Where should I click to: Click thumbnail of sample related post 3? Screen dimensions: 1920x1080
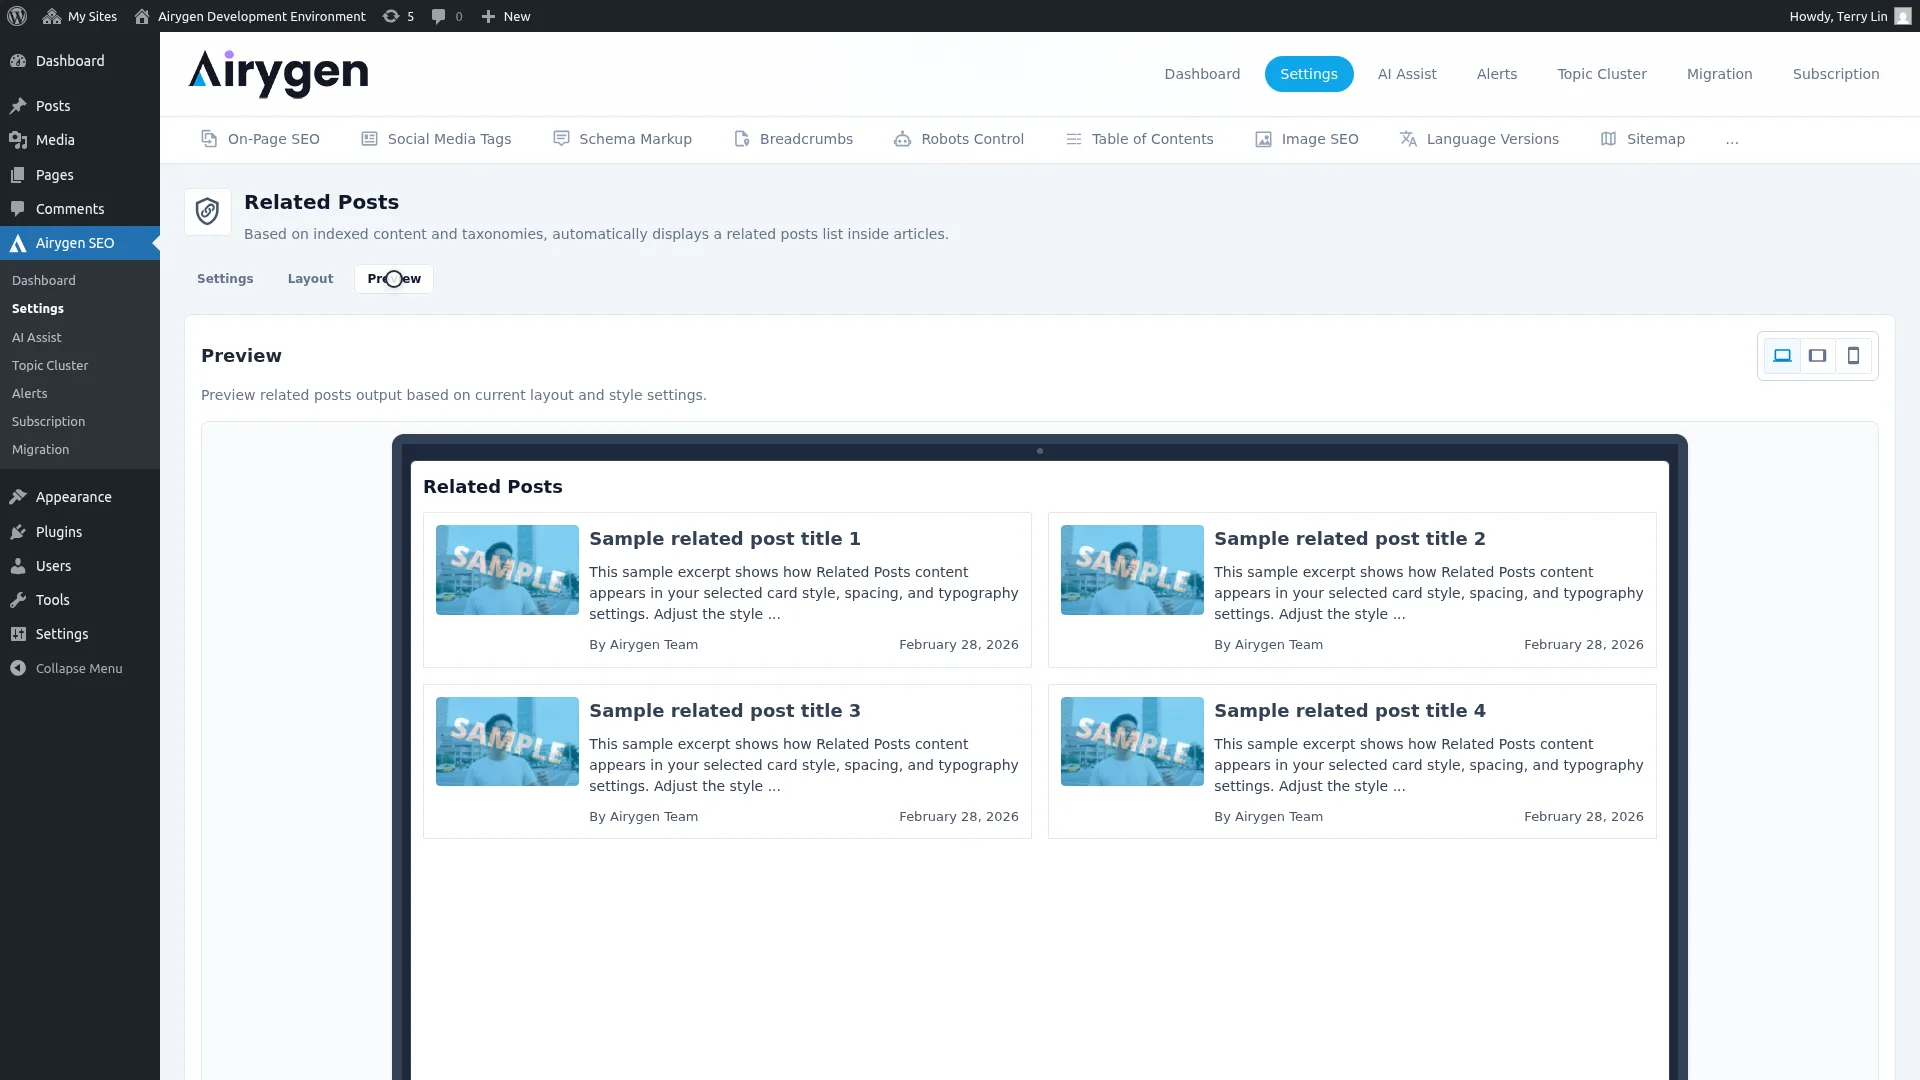[x=507, y=742]
